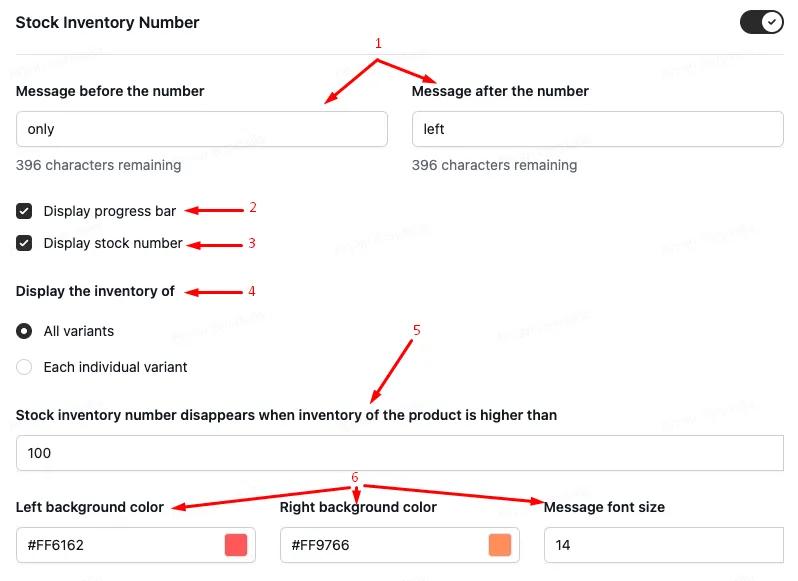Open the red Left background color swatch
798x581 pixels.
coord(236,545)
